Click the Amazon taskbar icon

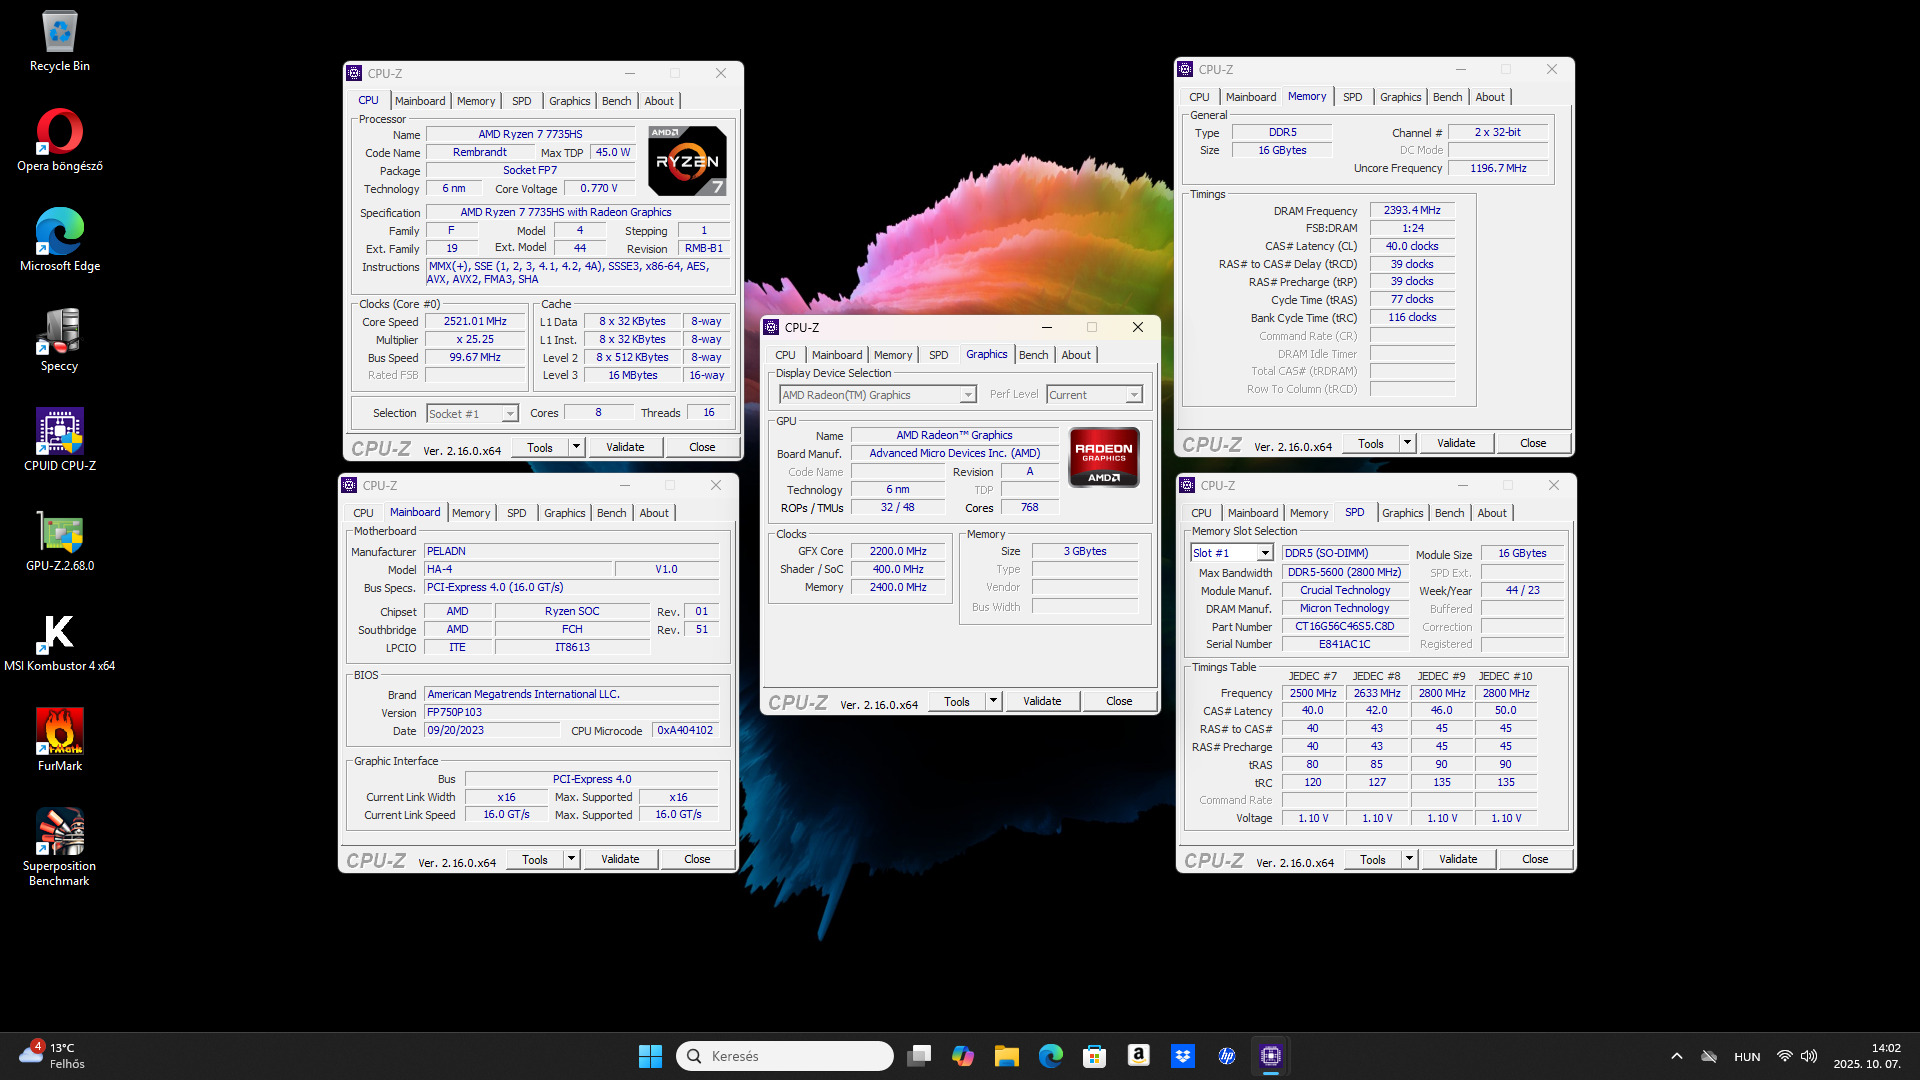pos(1138,1056)
